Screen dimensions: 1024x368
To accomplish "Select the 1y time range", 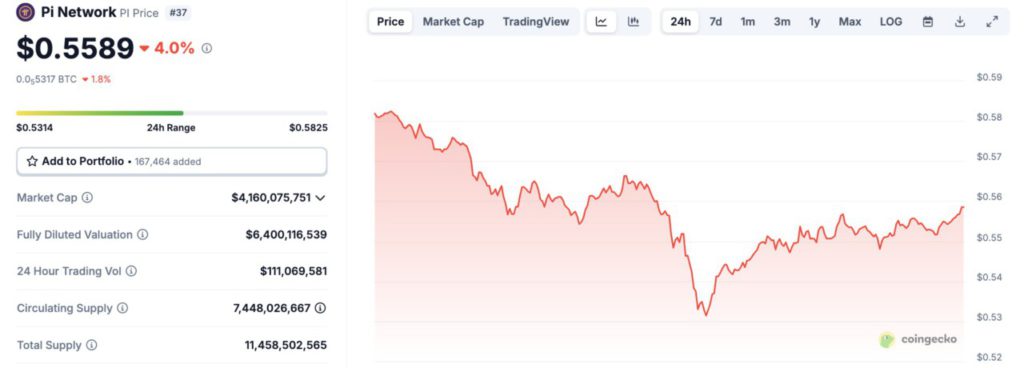I will tap(814, 22).
